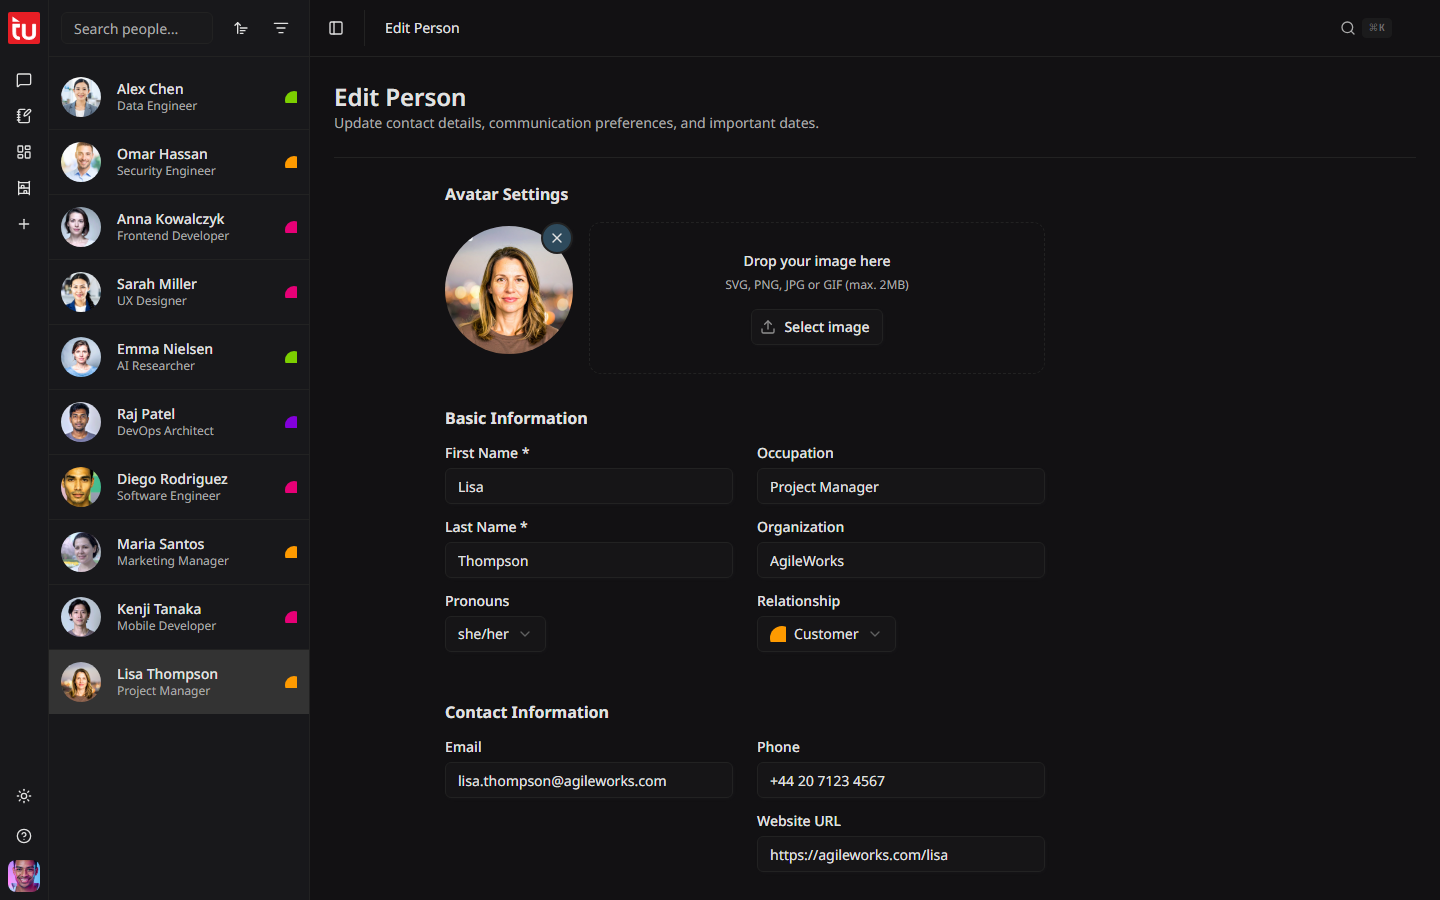This screenshot has height=900, width=1440.
Task: Select Omar Hassan in the people list
Action: (x=179, y=162)
